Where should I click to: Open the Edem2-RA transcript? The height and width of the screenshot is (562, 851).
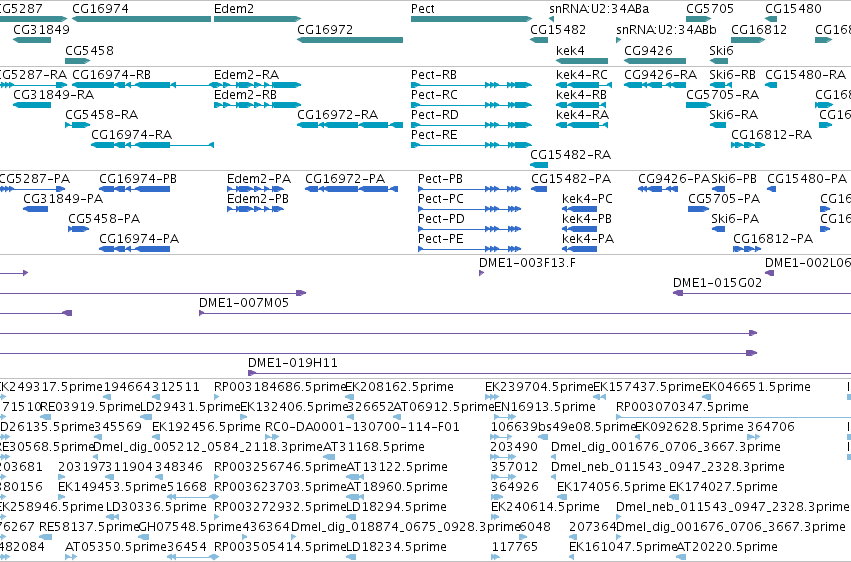(258, 85)
